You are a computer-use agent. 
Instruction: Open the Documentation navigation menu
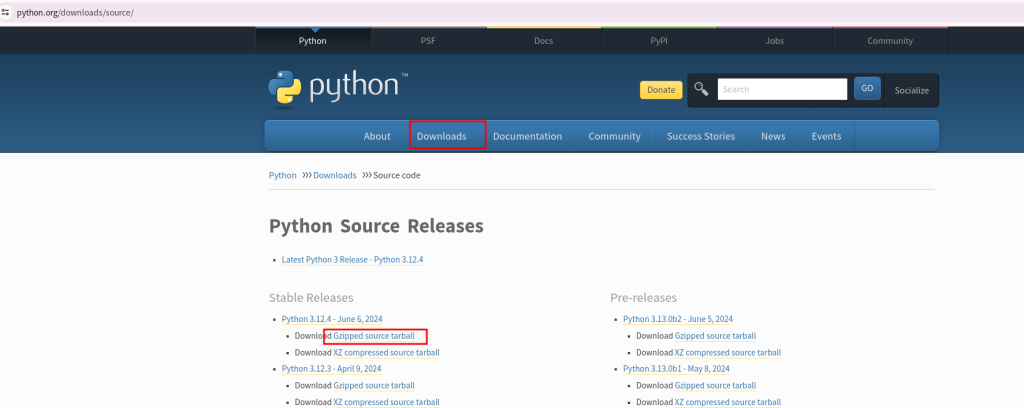pyautogui.click(x=527, y=136)
